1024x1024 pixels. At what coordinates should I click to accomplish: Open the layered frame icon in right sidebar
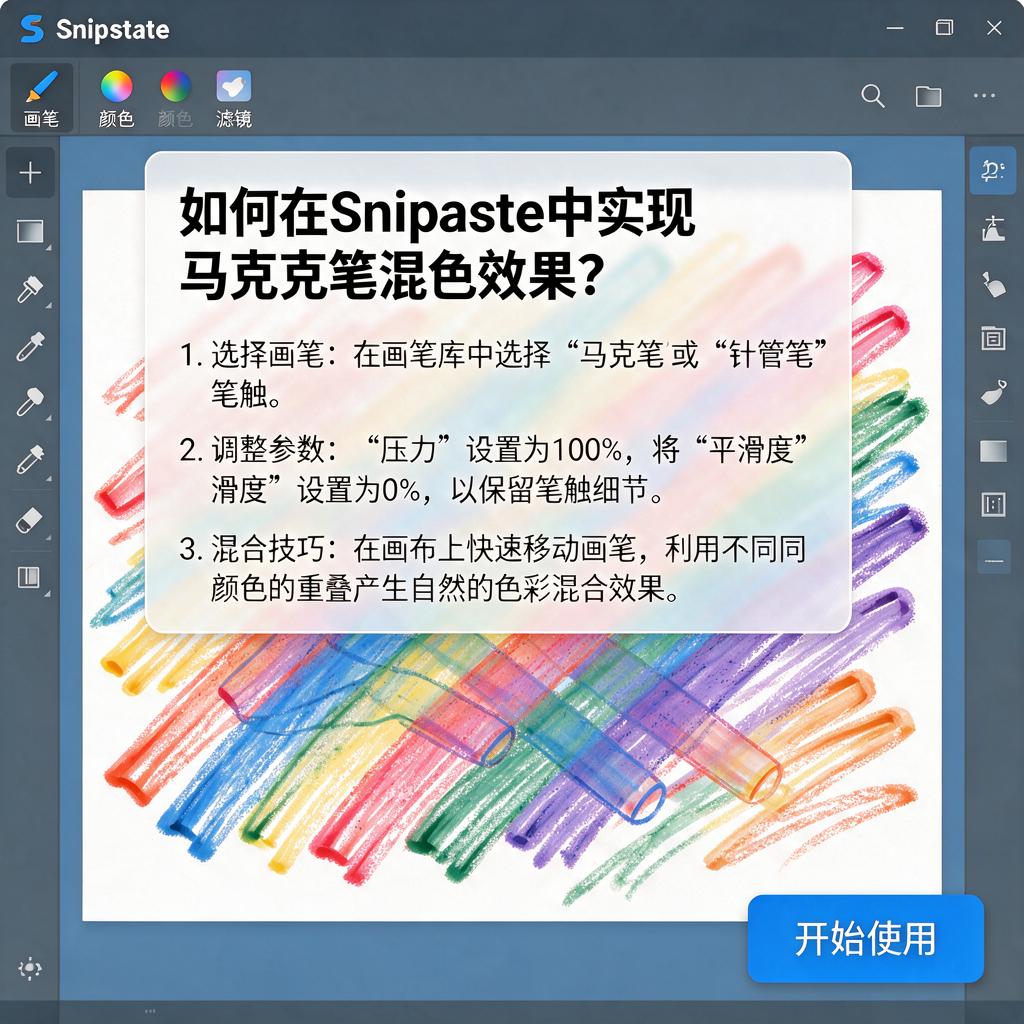993,338
